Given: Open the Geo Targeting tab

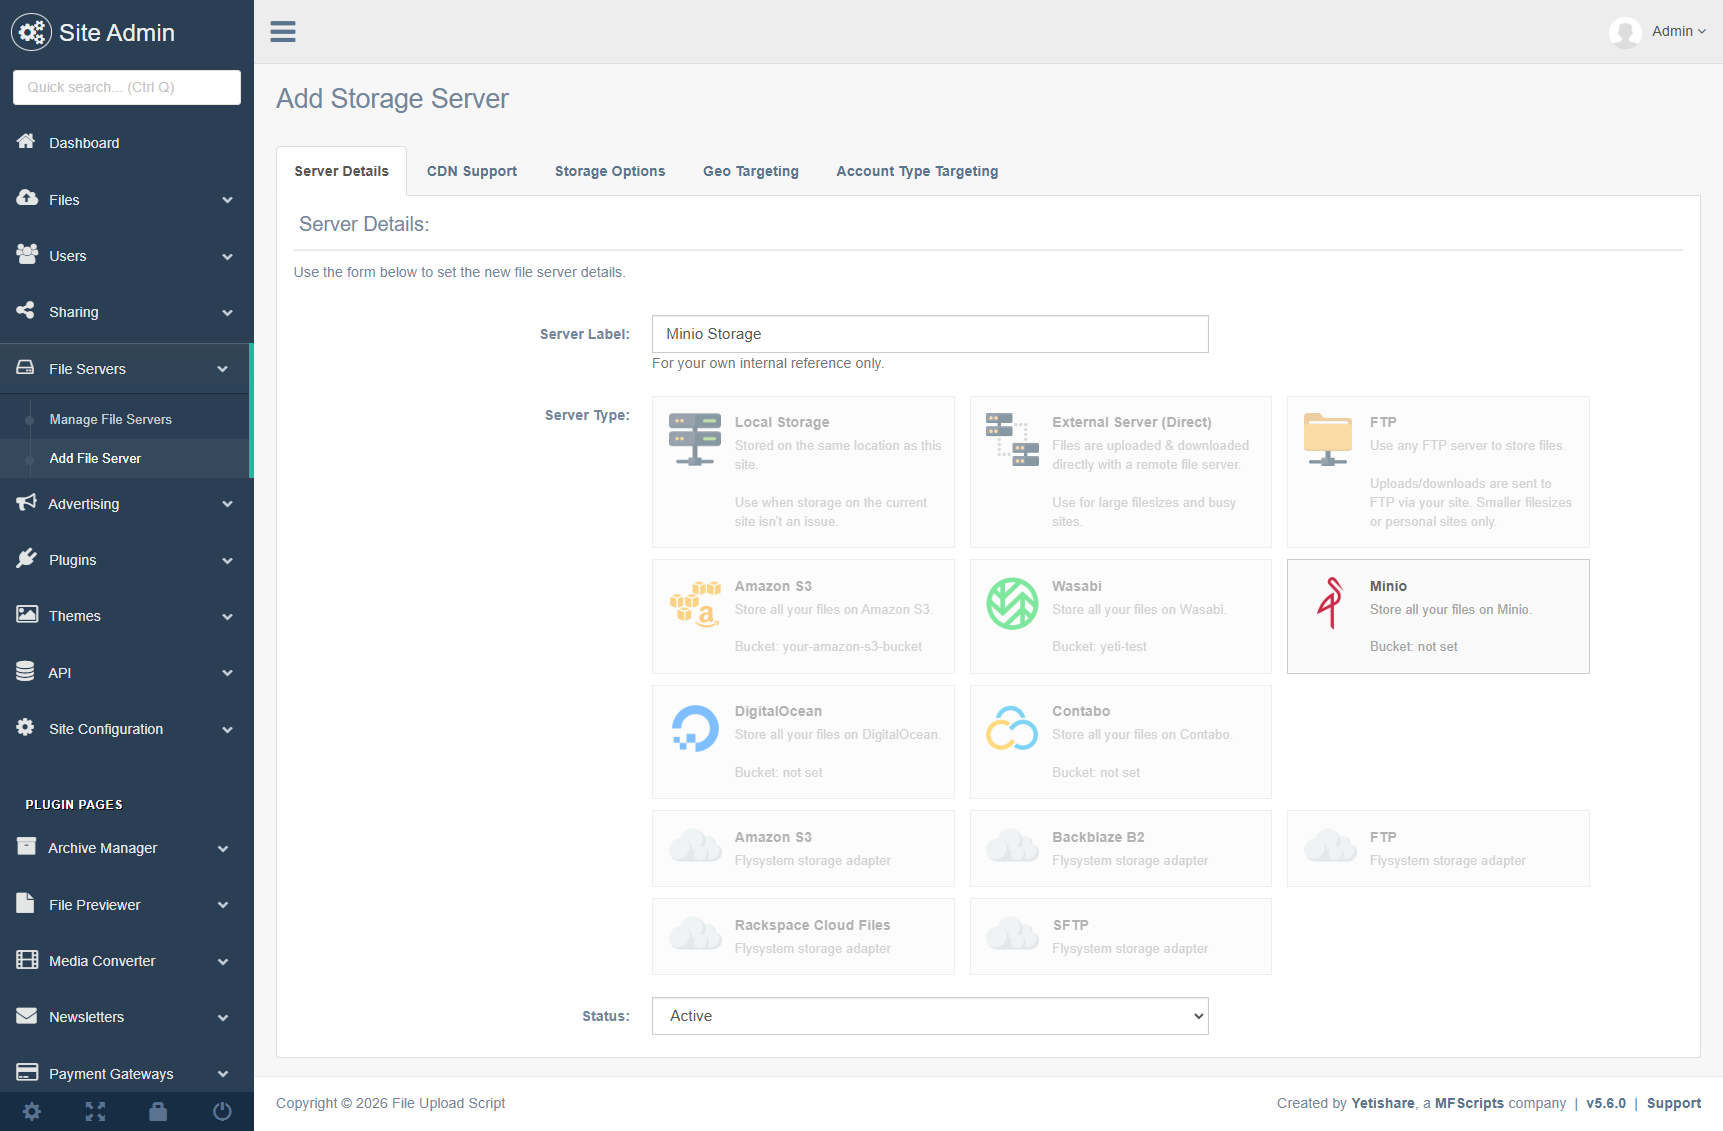Looking at the screenshot, I should [750, 171].
